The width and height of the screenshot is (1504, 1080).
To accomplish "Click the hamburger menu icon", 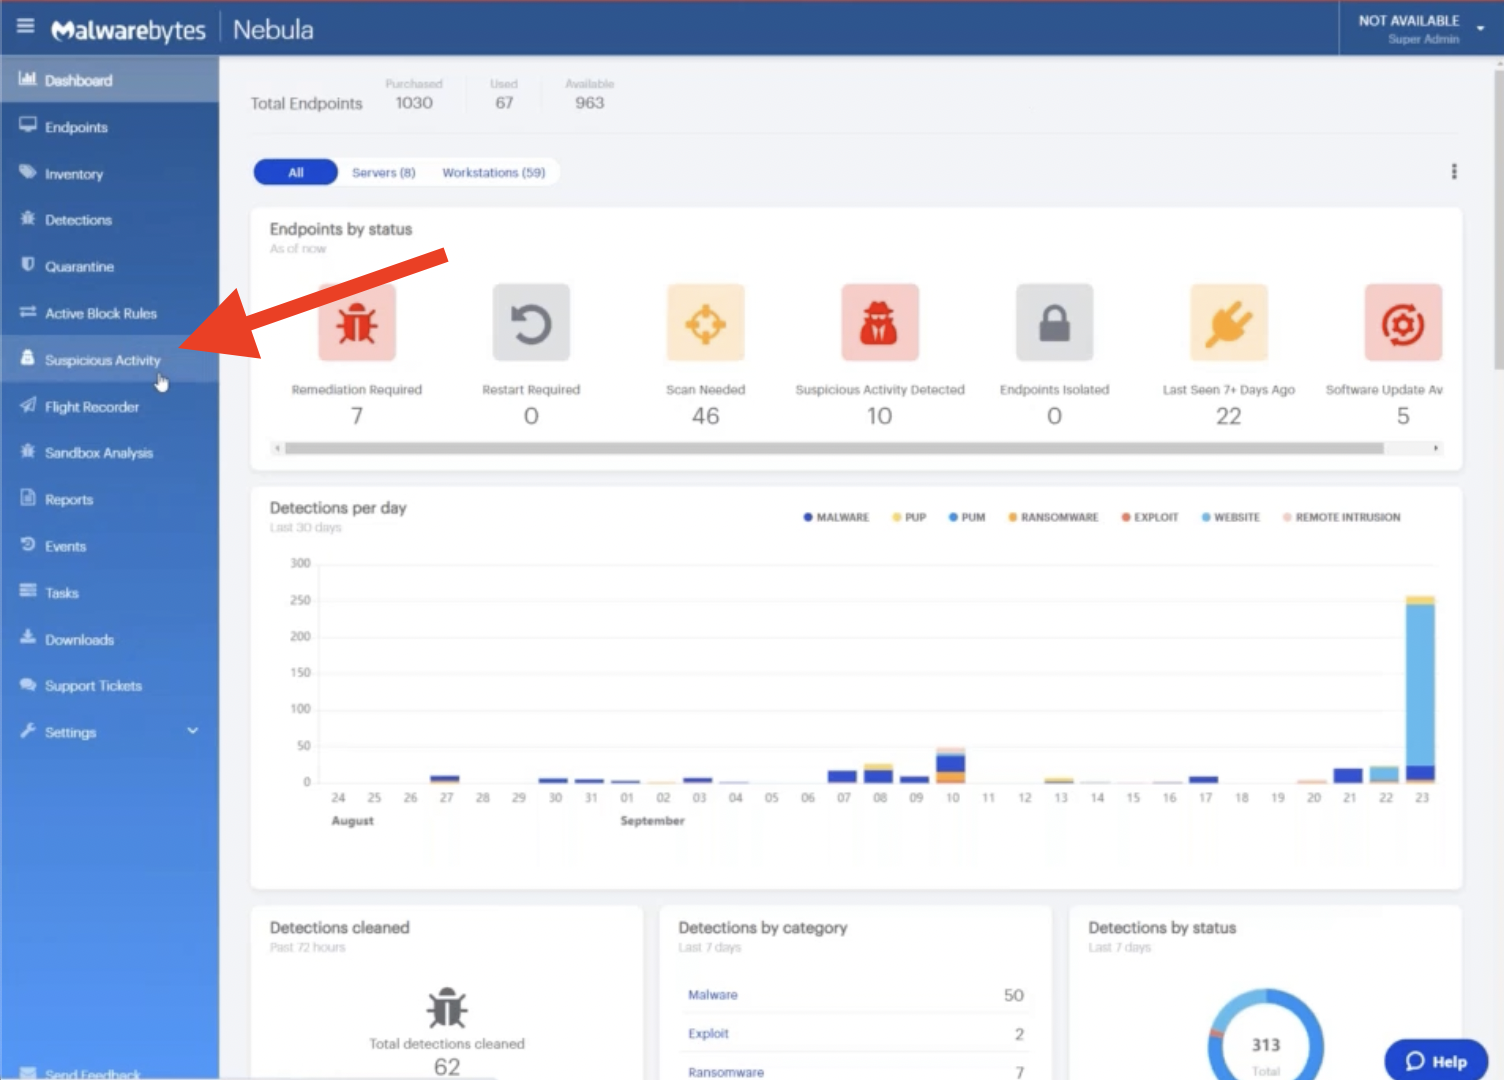I will coord(25,27).
